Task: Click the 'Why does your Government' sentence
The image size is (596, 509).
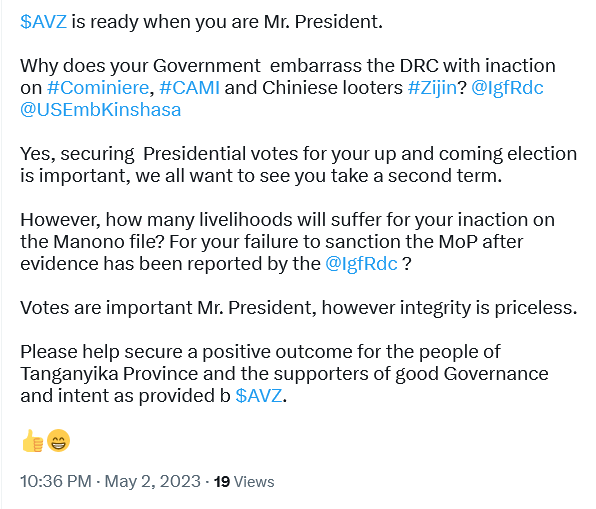Action: pos(288,88)
